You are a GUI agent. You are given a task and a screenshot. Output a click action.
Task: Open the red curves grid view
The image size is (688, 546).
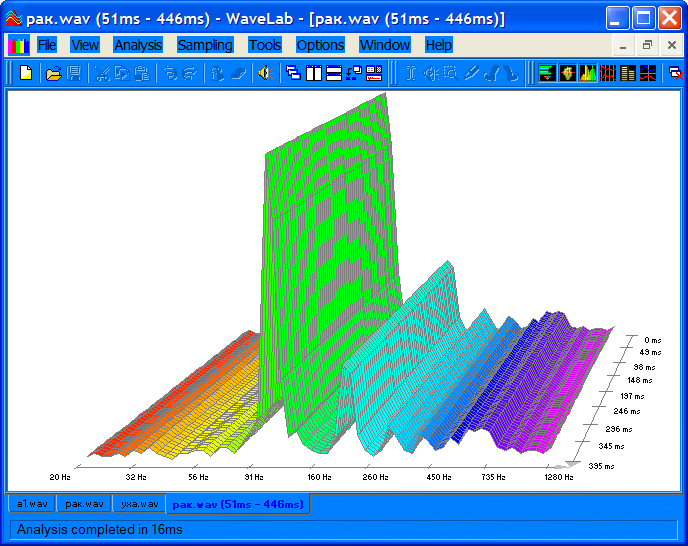(608, 73)
